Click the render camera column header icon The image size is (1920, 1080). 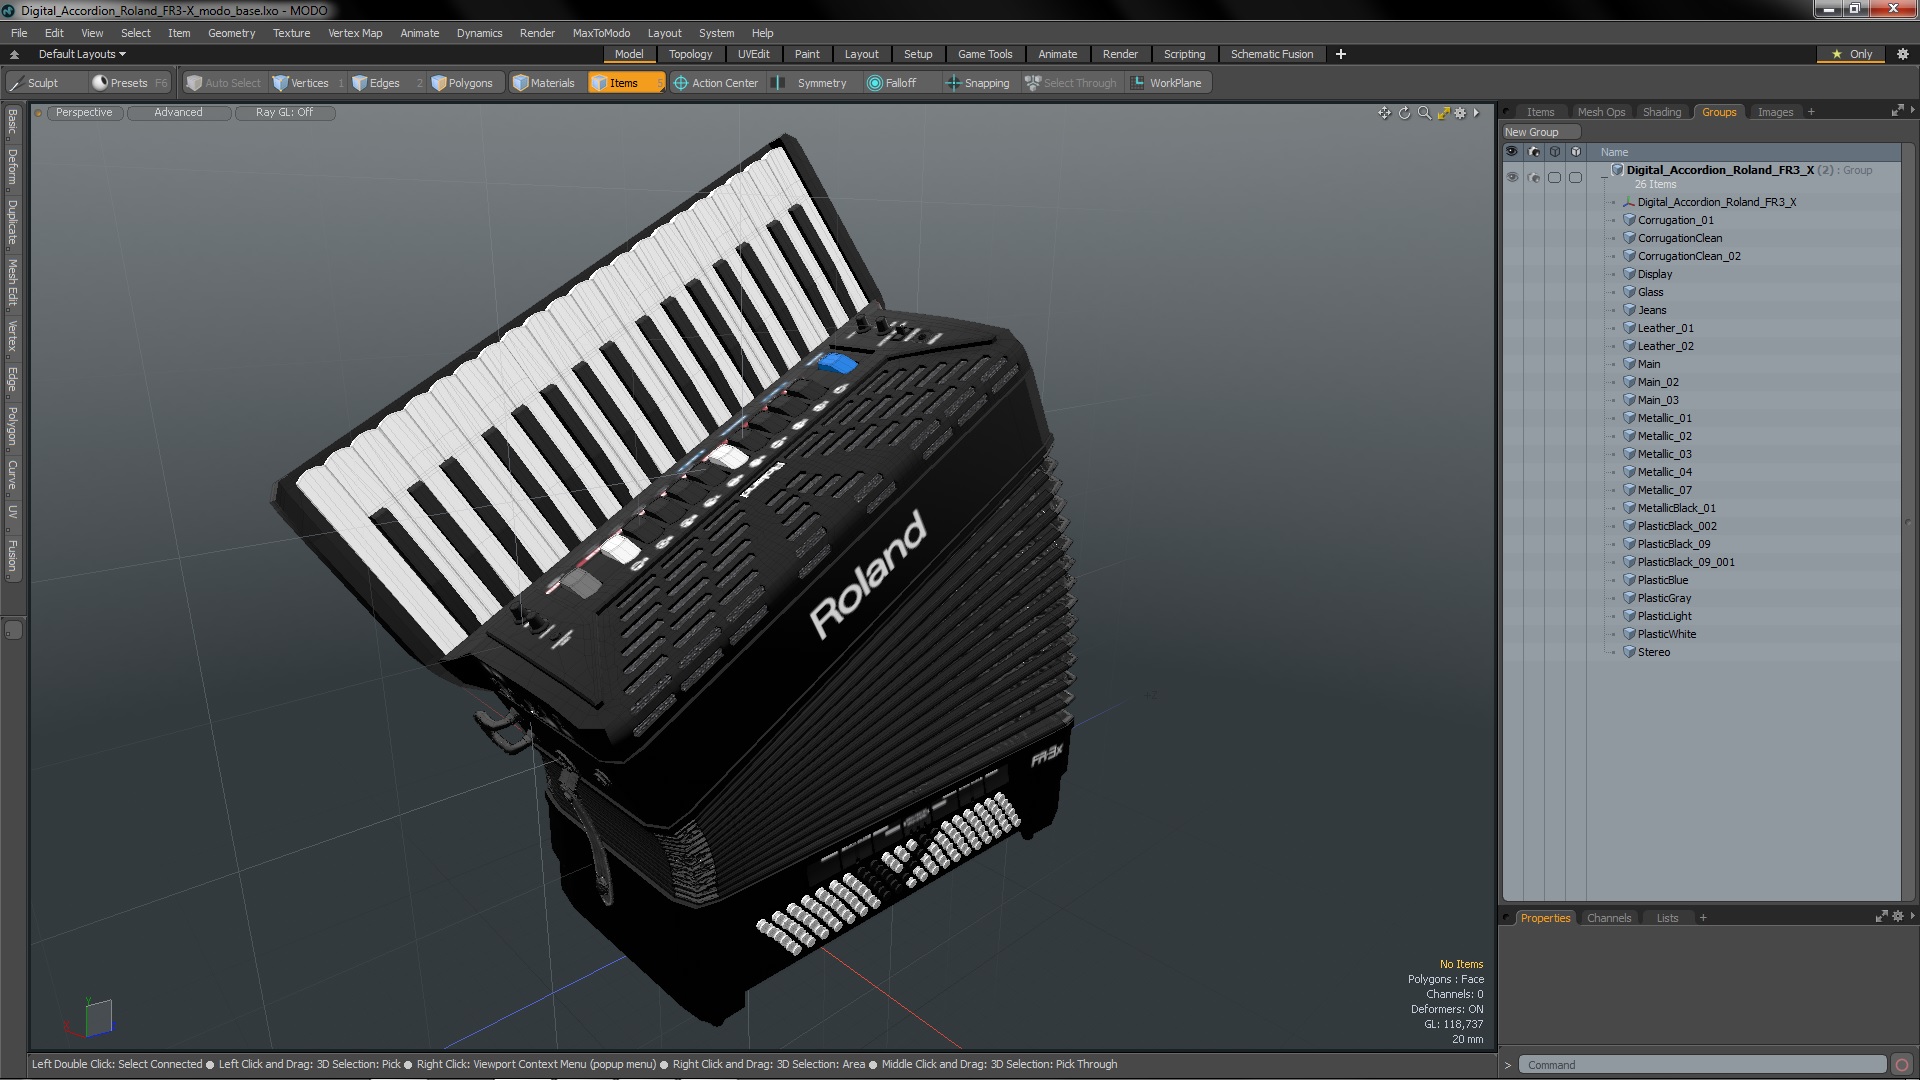click(x=1533, y=152)
